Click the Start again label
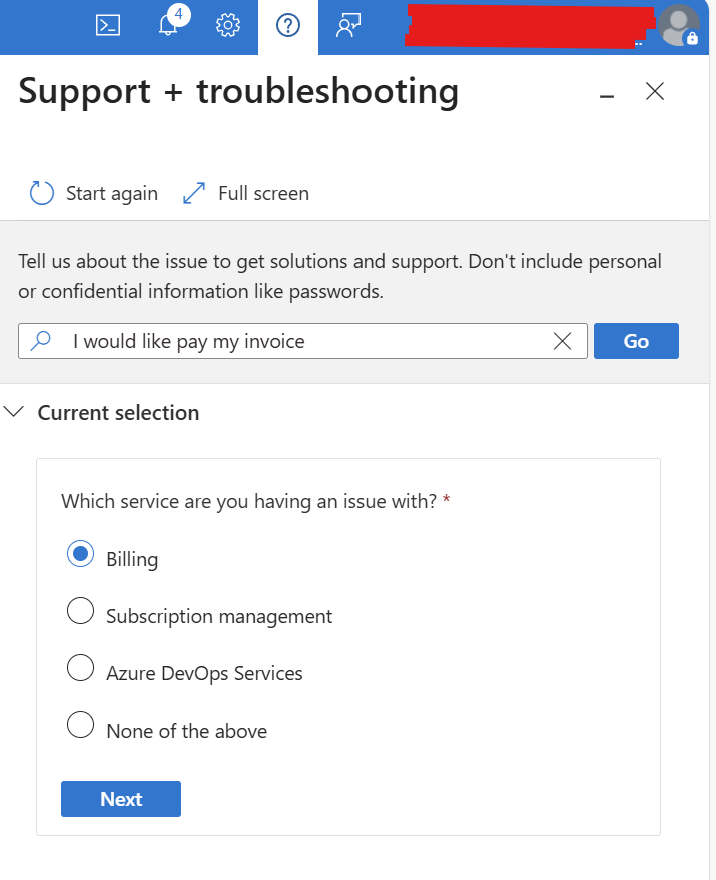 112,194
